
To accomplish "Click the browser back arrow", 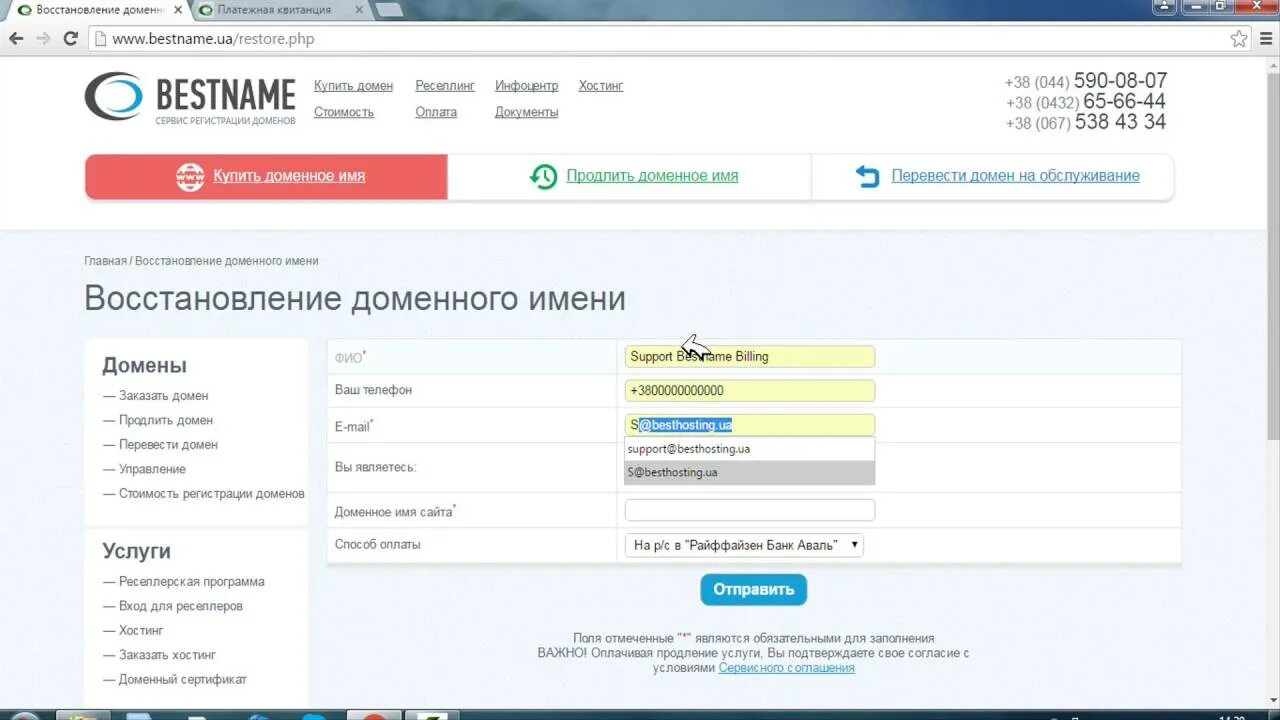I will pyautogui.click(x=17, y=39).
